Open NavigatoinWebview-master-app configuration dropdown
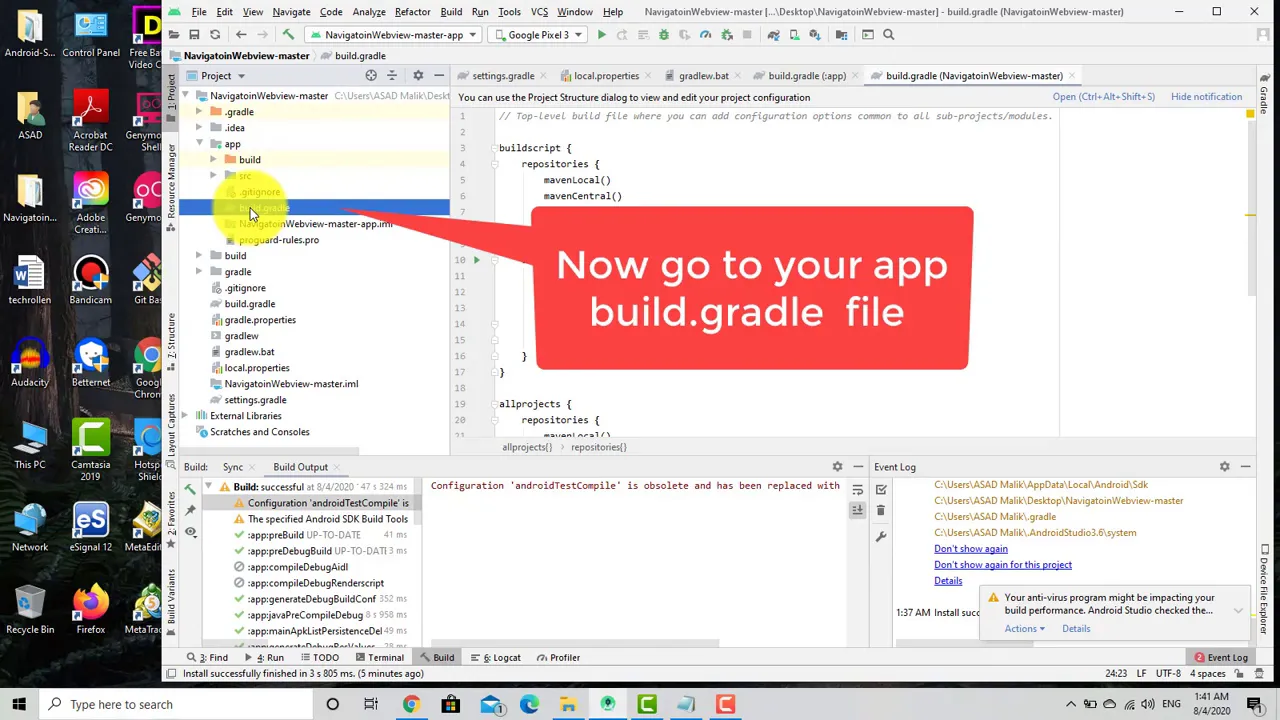Image resolution: width=1280 pixels, height=720 pixels. [x=395, y=34]
